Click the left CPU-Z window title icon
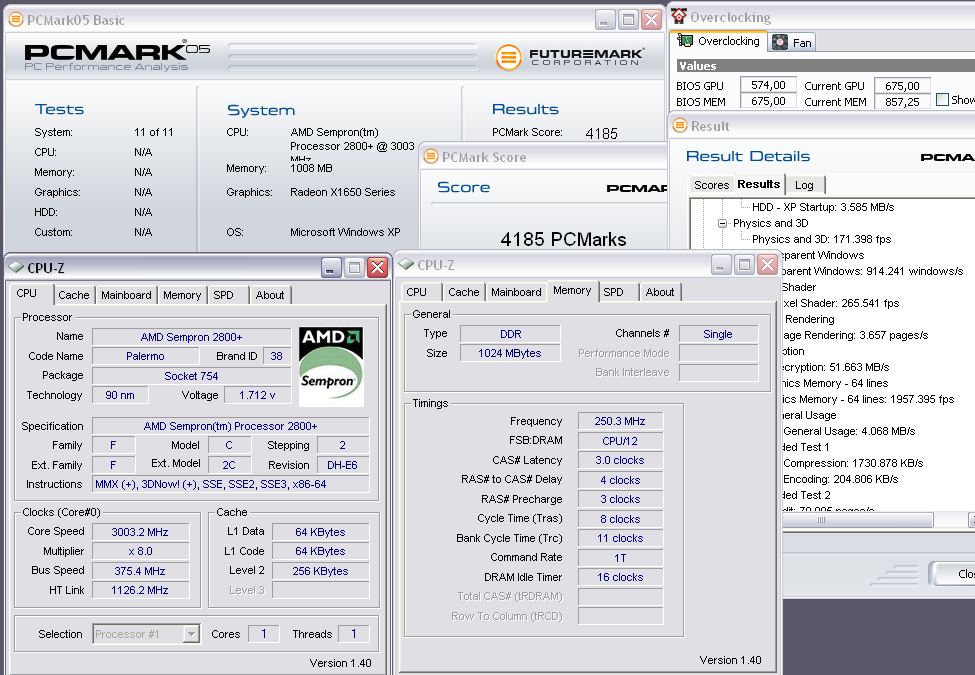The width and height of the screenshot is (975, 675). 16,267
